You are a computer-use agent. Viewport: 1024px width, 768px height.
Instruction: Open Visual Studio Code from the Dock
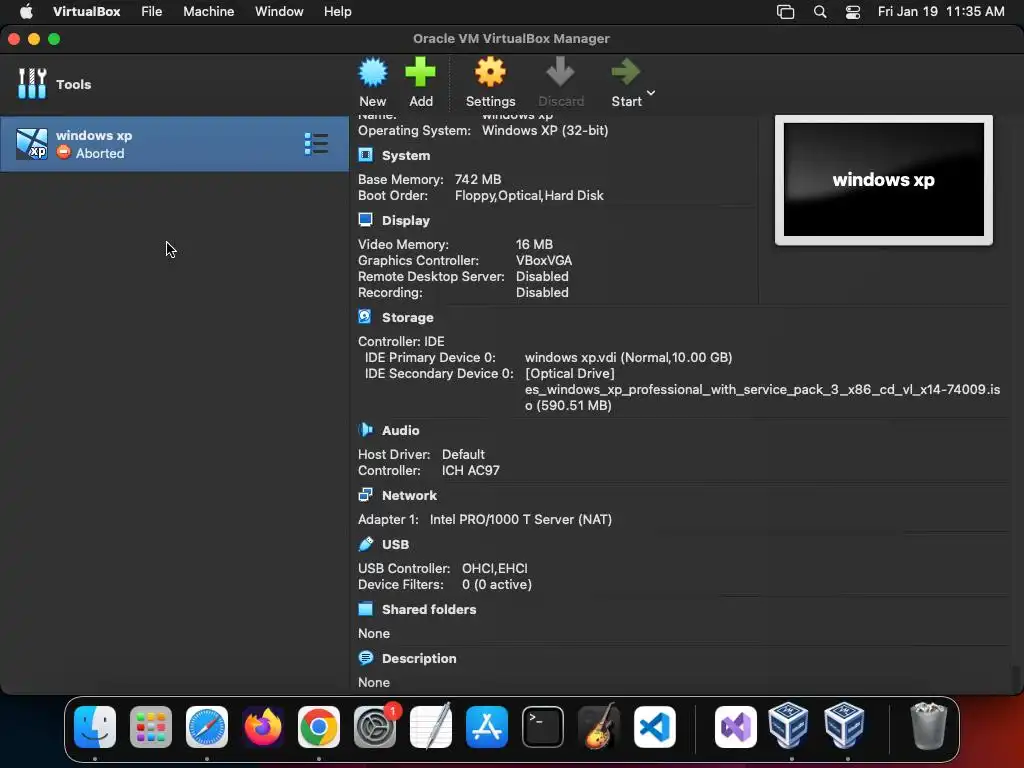pos(655,727)
